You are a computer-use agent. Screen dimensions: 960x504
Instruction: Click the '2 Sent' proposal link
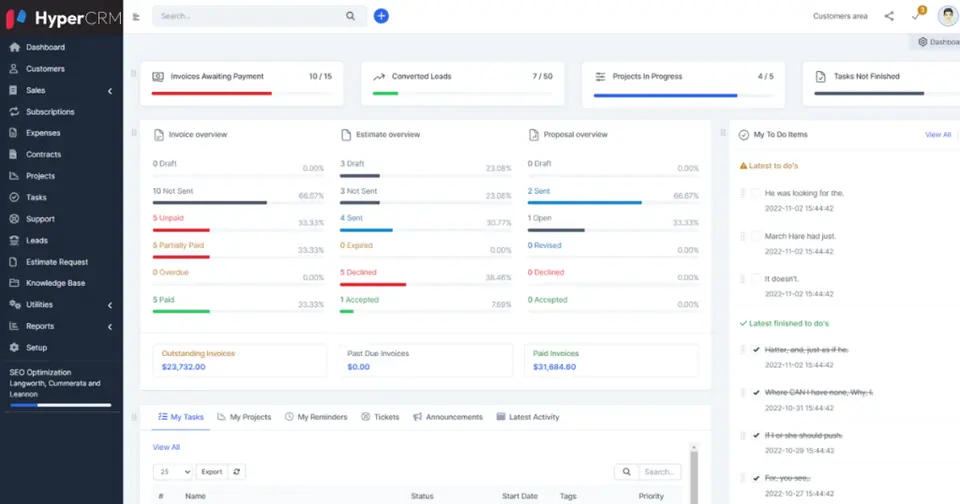tap(539, 191)
